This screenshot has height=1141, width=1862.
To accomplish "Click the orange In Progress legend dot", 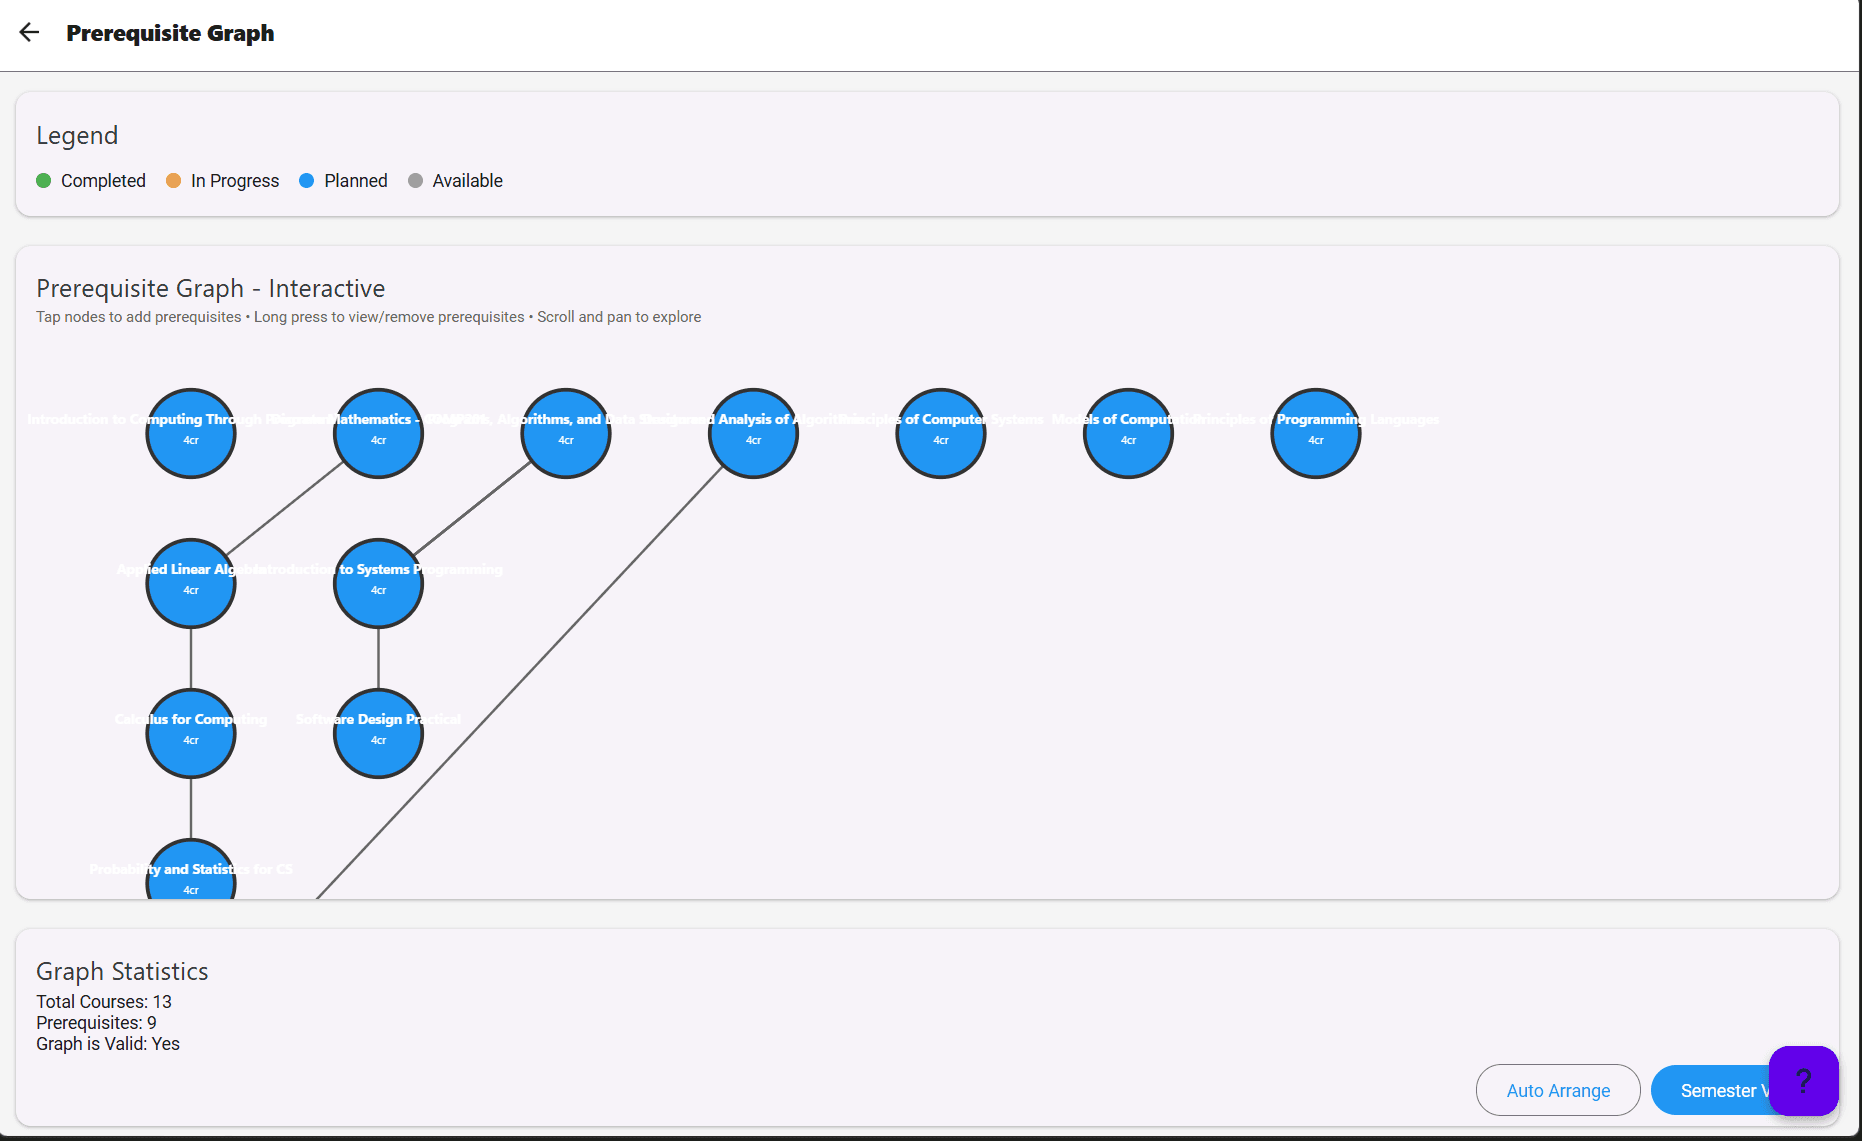I will (174, 181).
